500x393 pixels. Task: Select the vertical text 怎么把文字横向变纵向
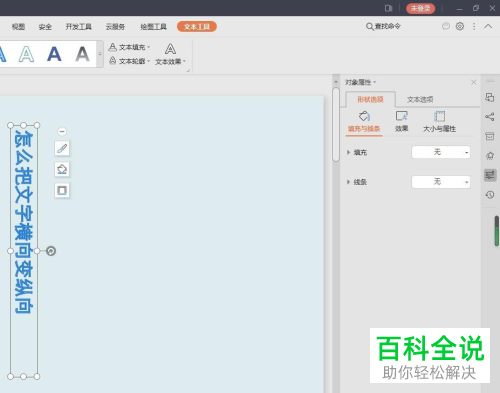point(24,222)
